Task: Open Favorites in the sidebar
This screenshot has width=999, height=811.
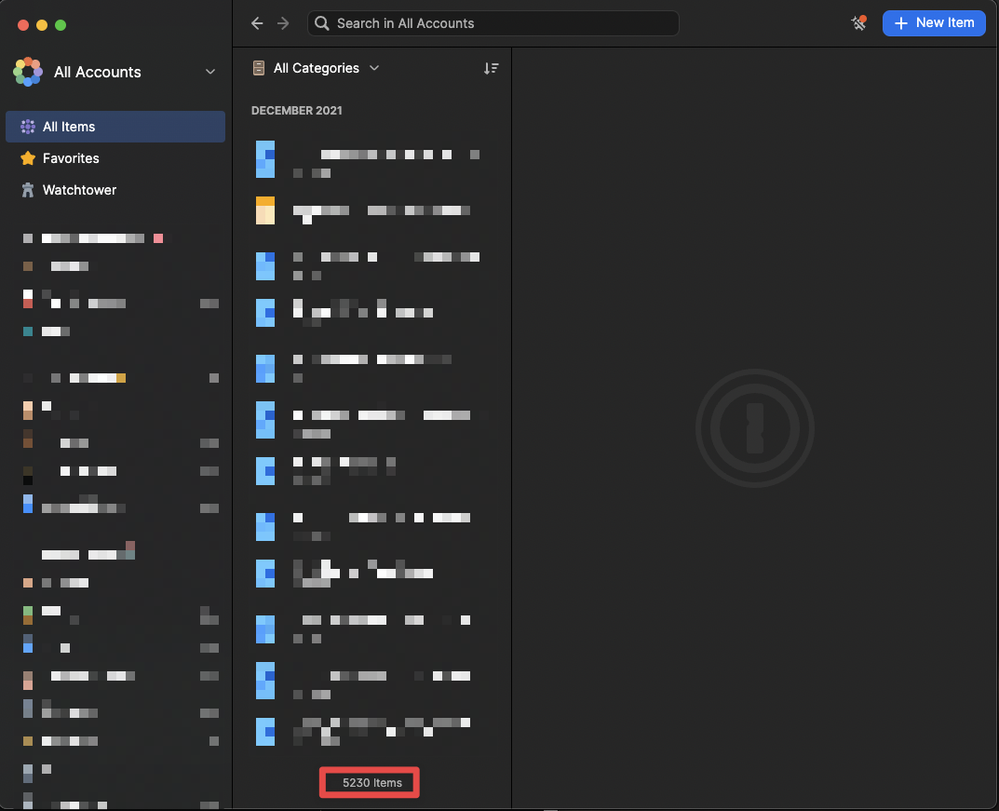Action: [x=71, y=158]
